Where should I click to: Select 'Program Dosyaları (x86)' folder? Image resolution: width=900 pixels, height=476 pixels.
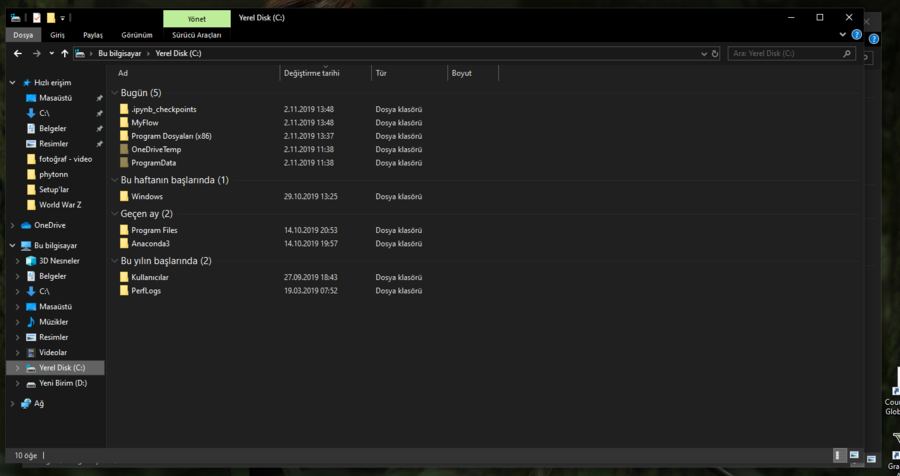[171, 136]
